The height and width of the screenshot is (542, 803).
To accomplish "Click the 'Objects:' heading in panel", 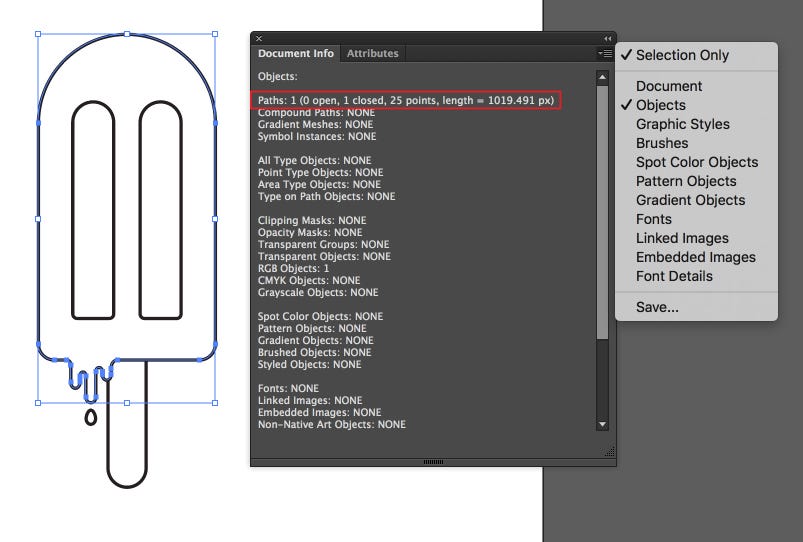I will tap(278, 76).
